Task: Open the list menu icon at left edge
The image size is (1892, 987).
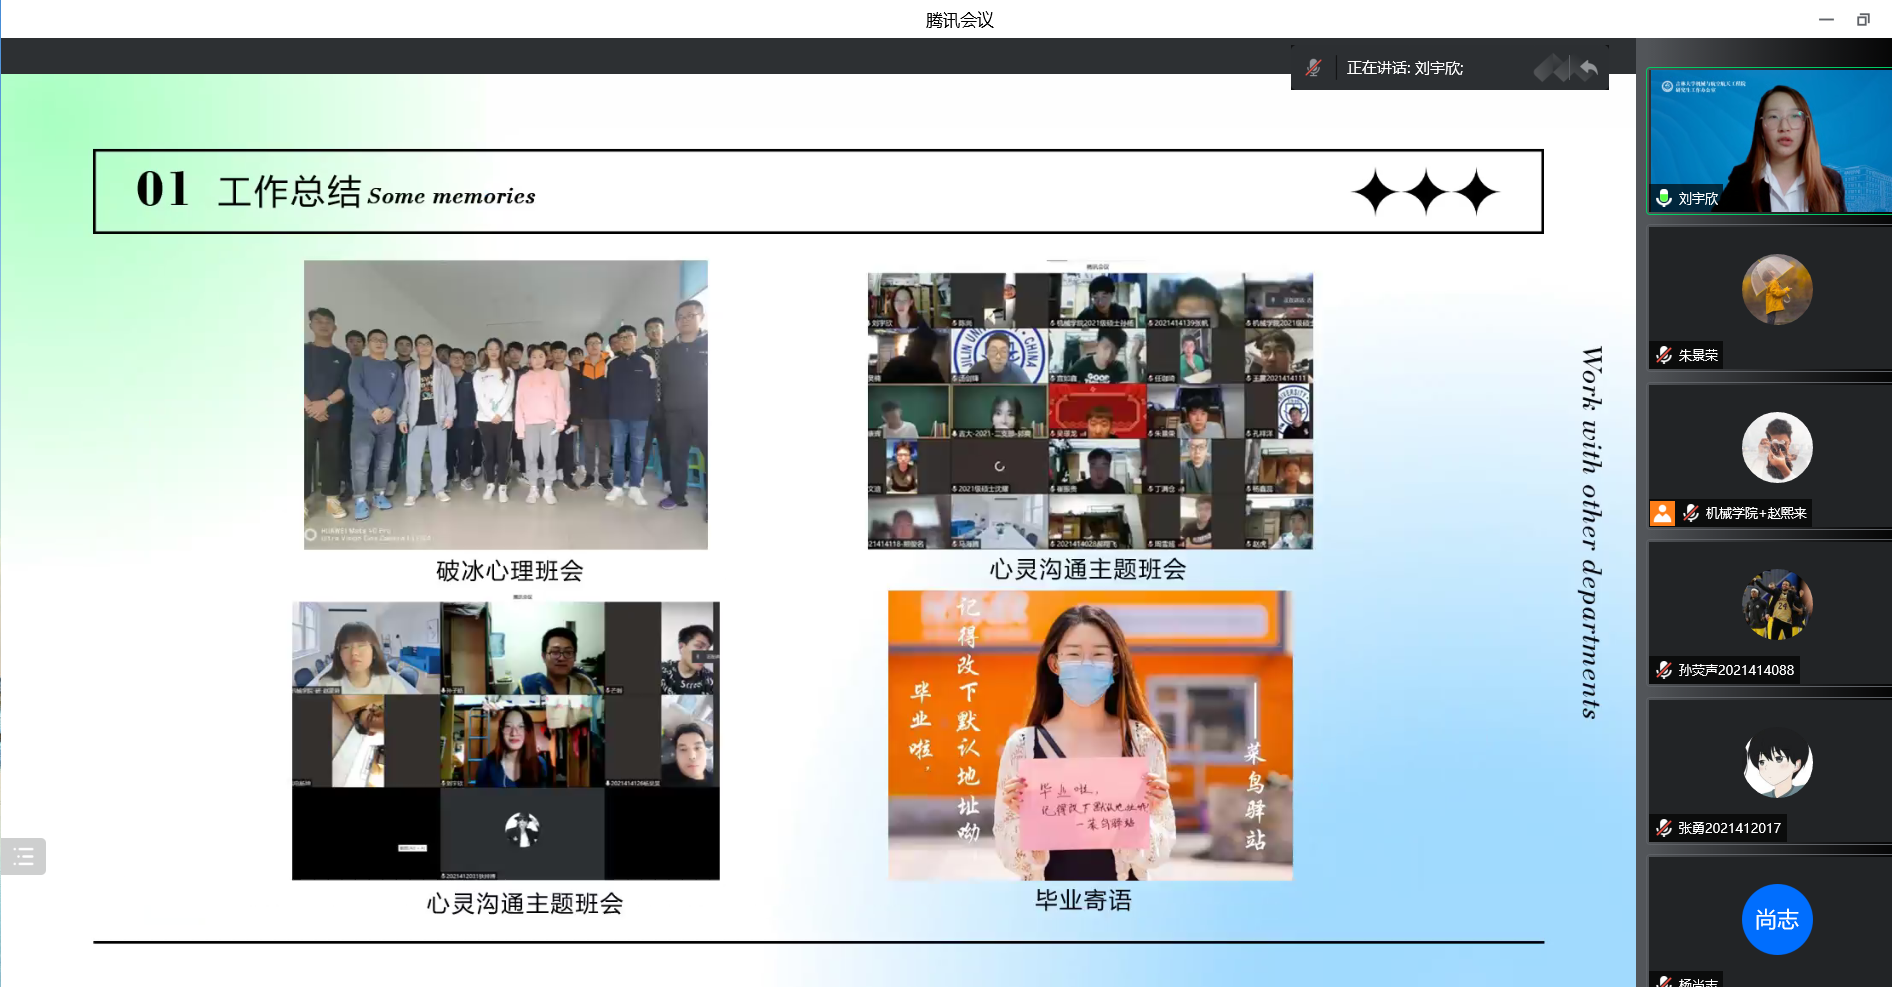Action: (23, 856)
